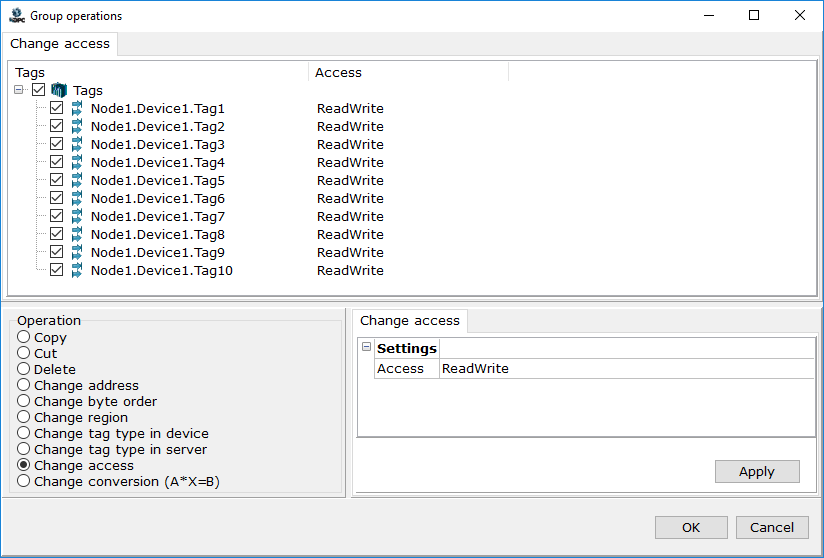This screenshot has width=824, height=558.
Task: Click the Settings group header label
Action: (x=407, y=349)
